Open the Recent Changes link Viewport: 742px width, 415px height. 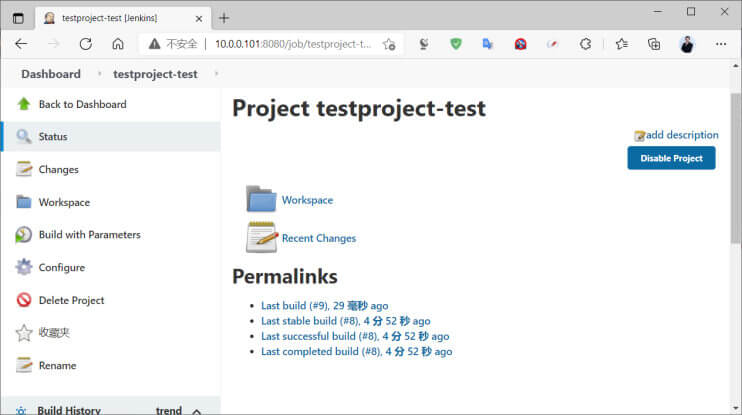click(318, 238)
